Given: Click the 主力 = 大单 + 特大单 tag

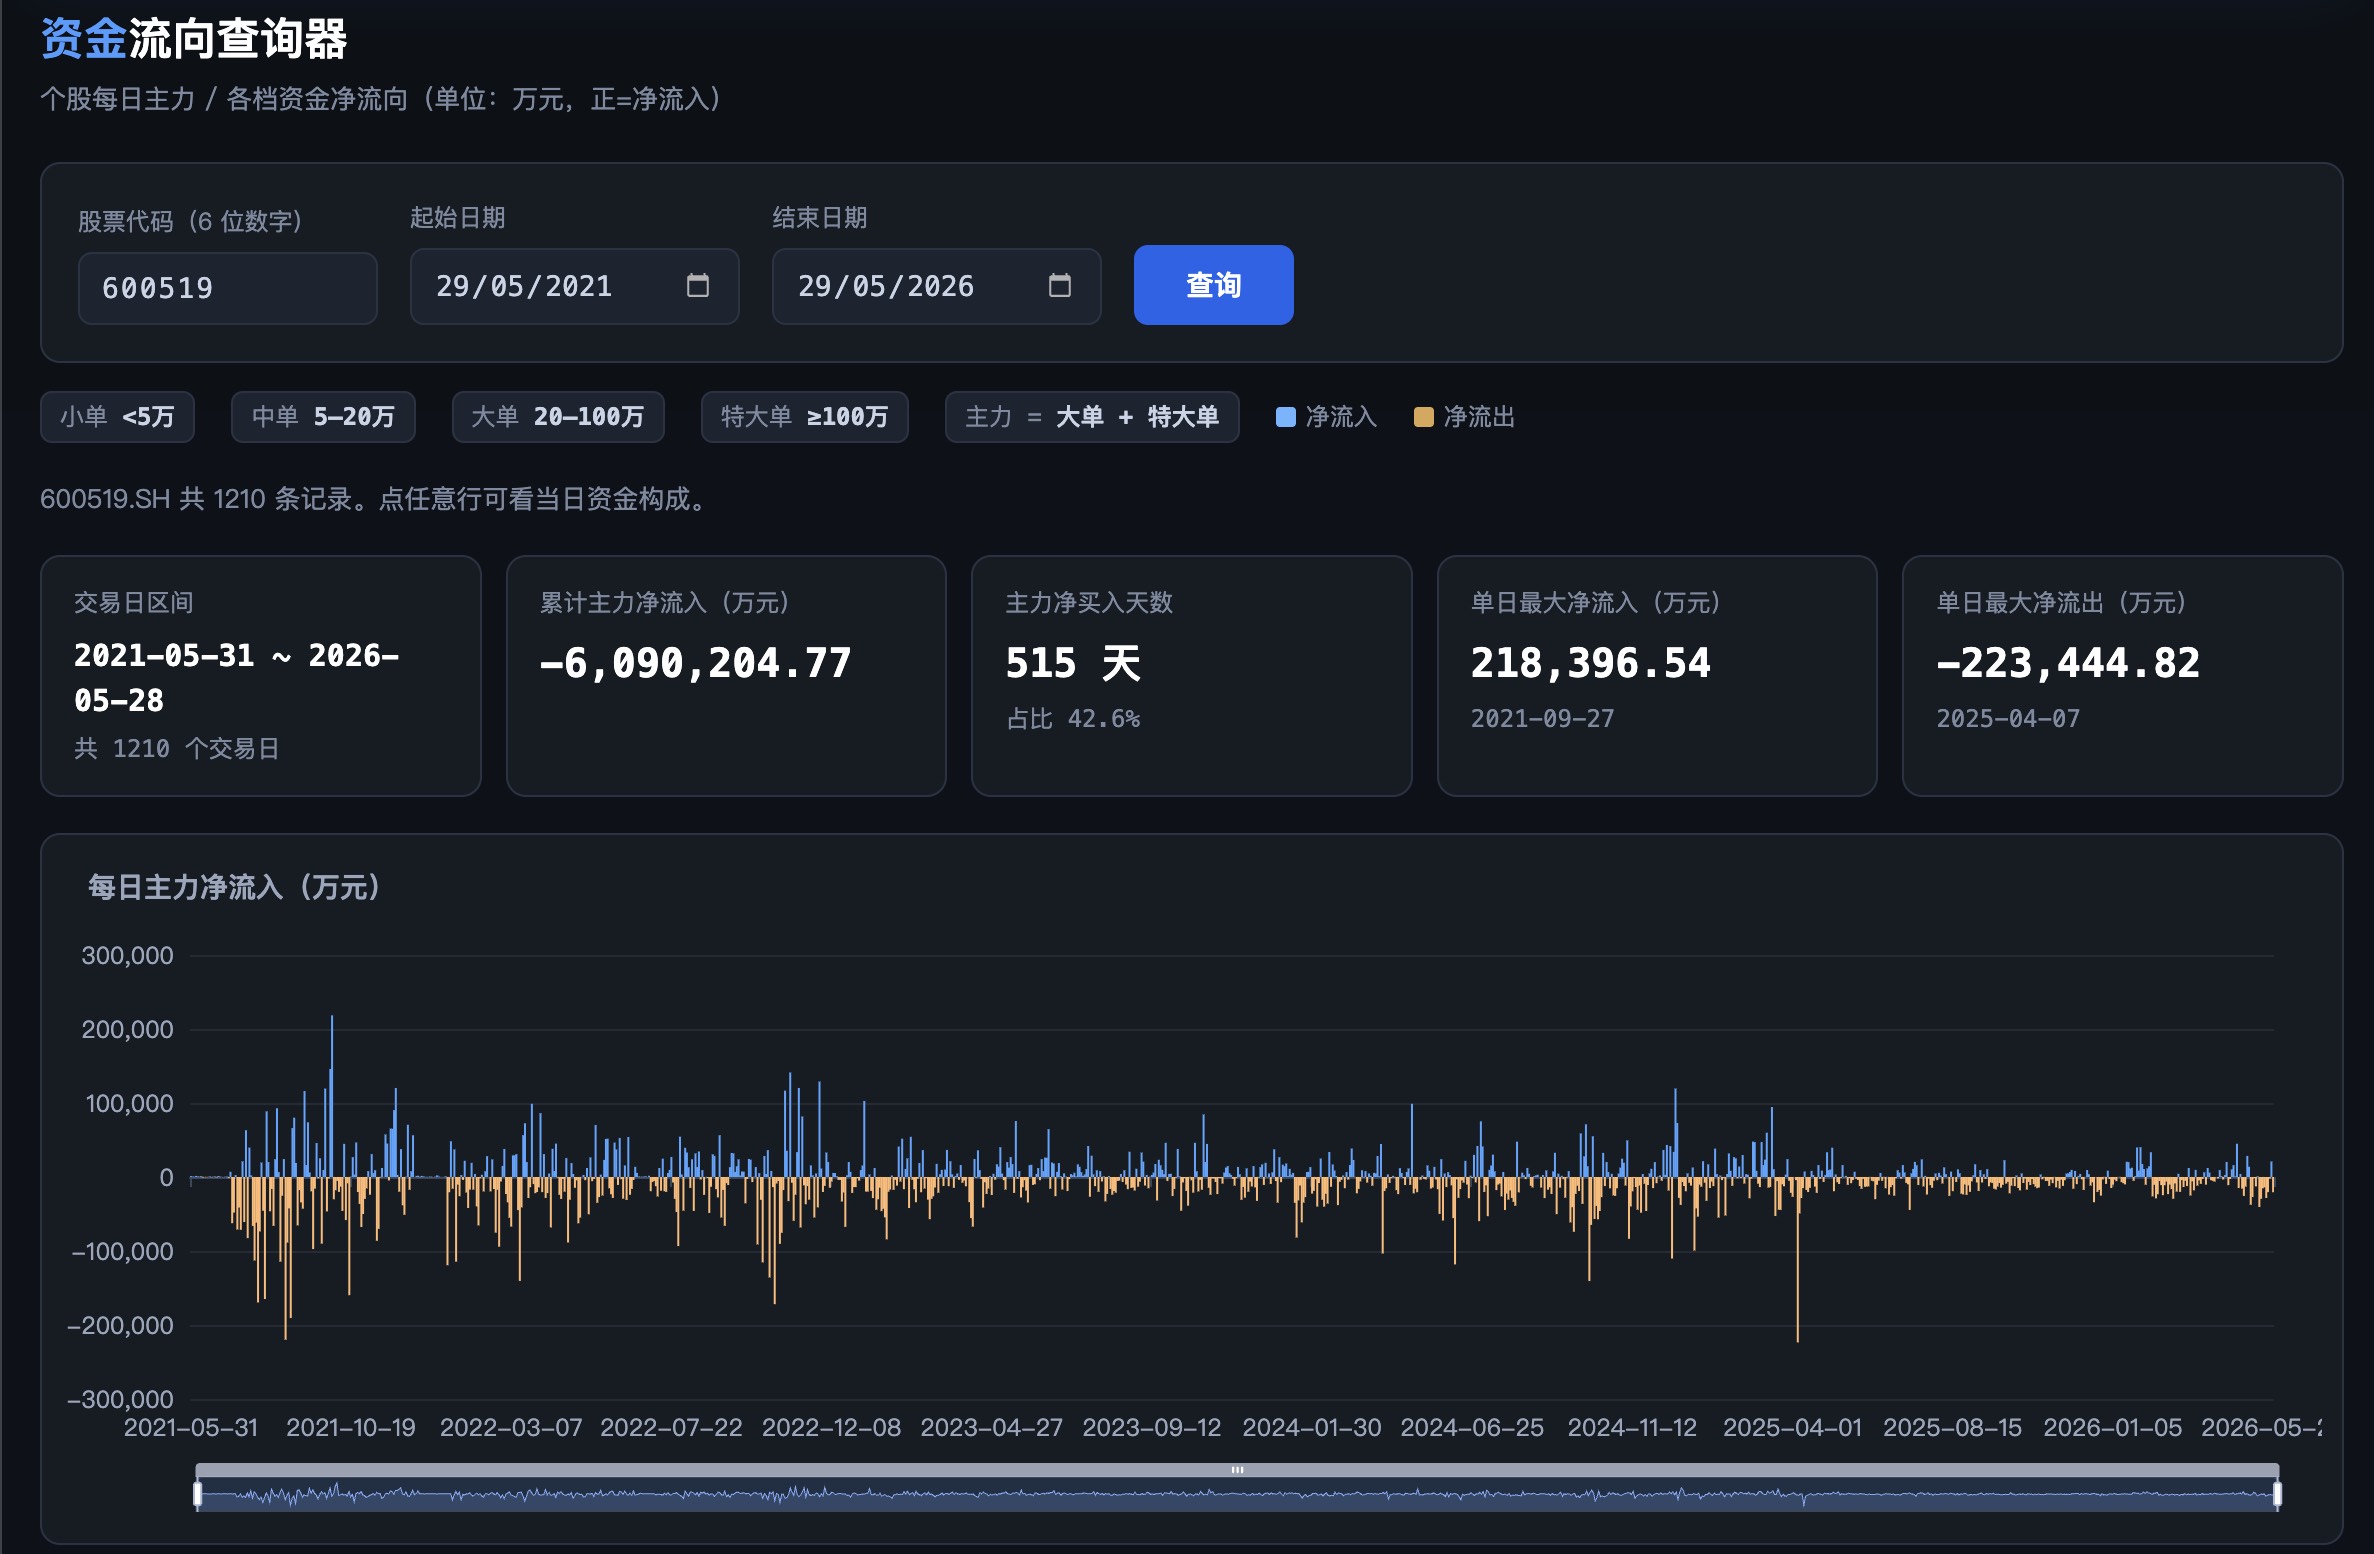Looking at the screenshot, I should pos(1092,417).
